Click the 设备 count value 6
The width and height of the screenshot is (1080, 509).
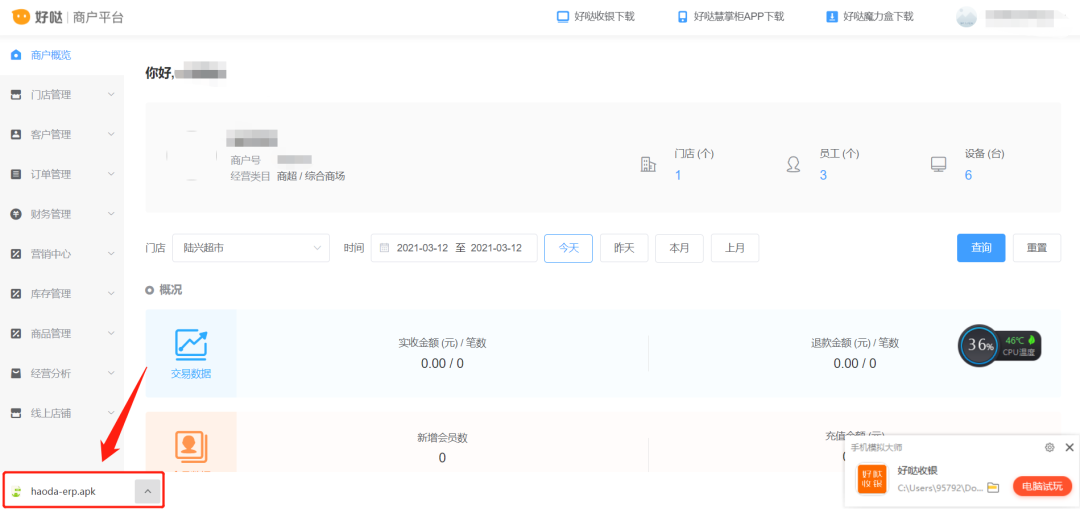coord(968,175)
